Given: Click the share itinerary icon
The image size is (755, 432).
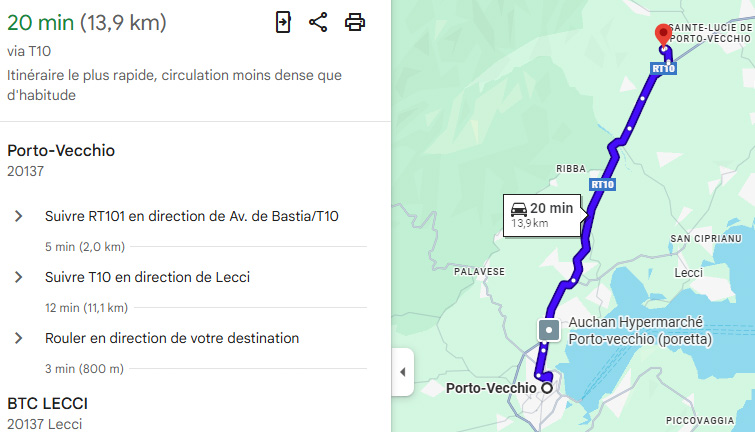Looking at the screenshot, I should 318,22.
